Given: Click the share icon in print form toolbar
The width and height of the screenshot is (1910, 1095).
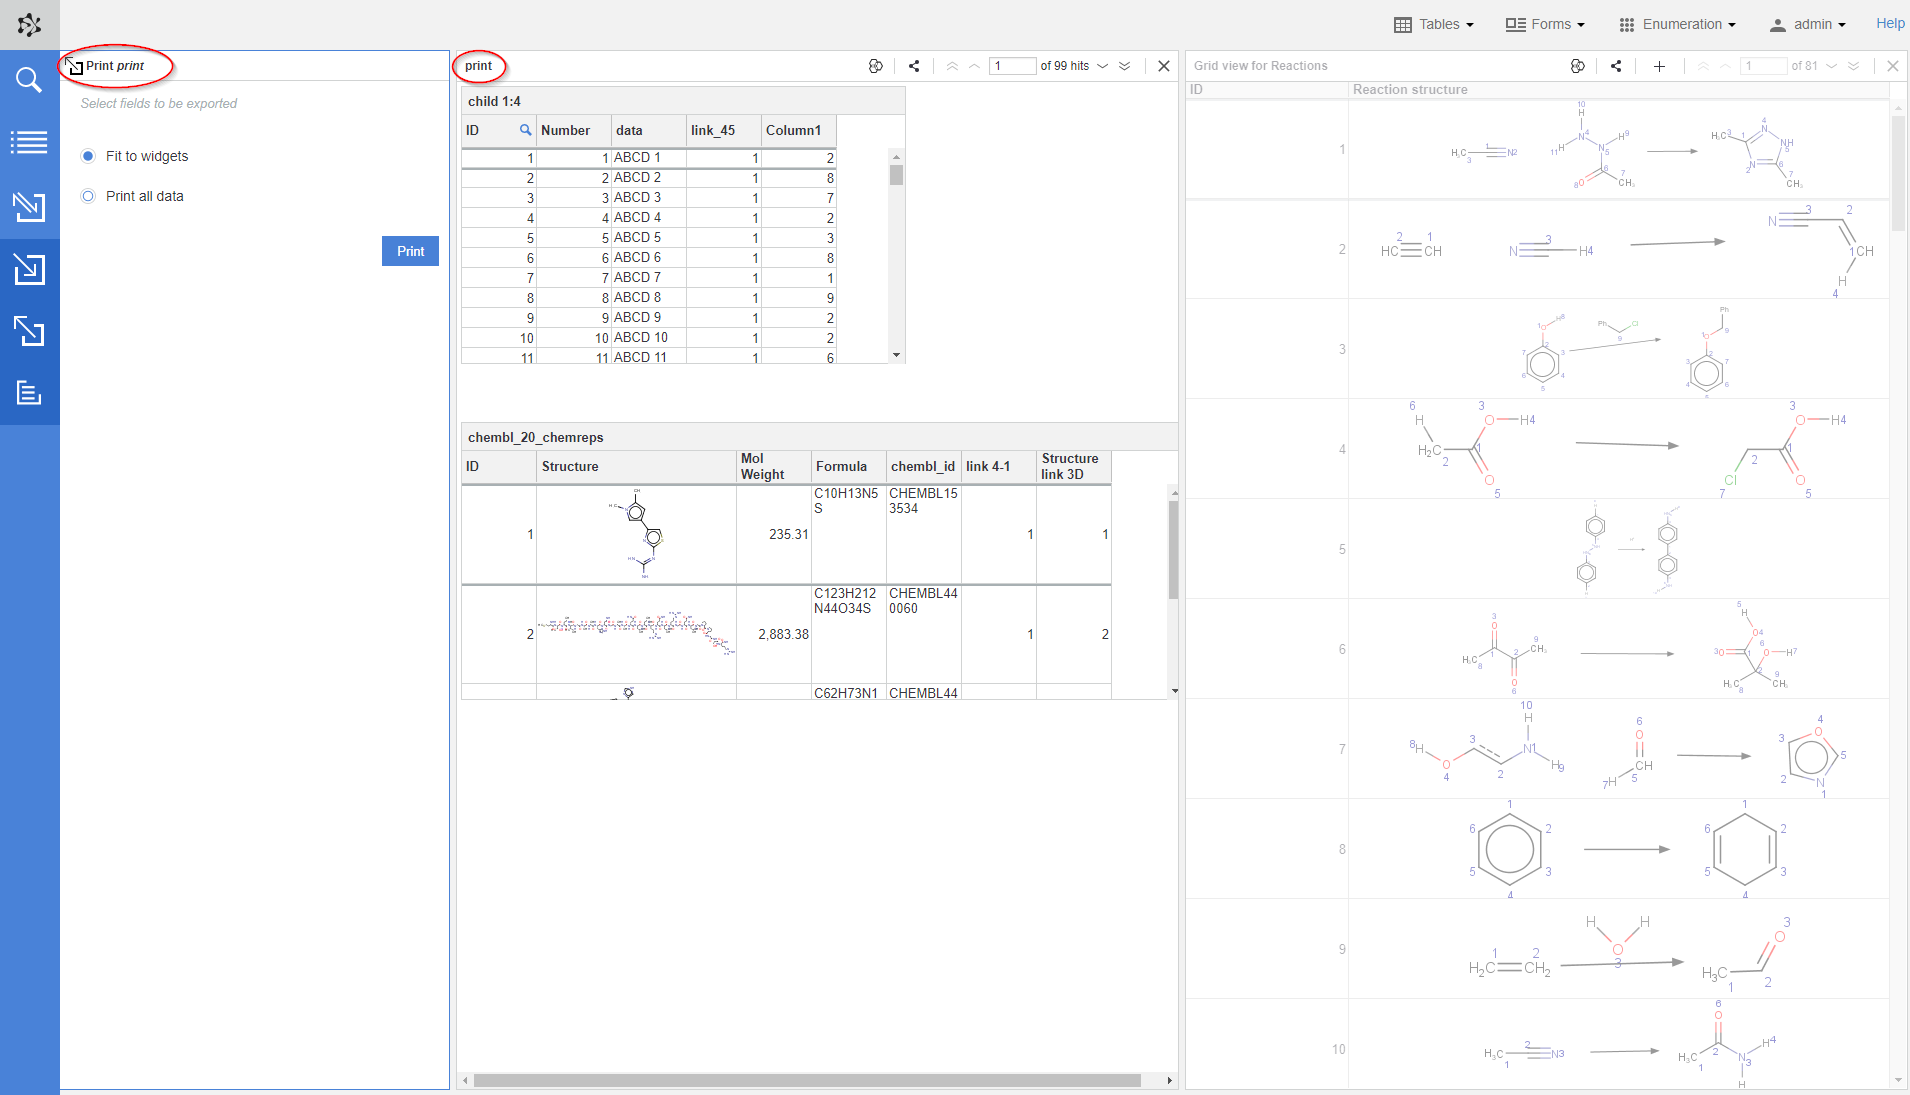Looking at the screenshot, I should (914, 66).
